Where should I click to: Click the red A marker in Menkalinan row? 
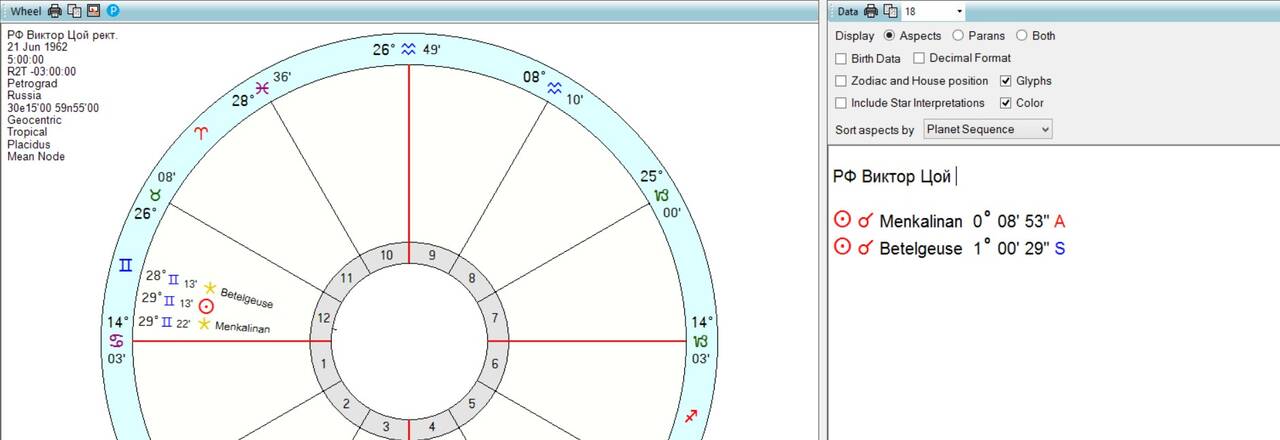point(1060,221)
